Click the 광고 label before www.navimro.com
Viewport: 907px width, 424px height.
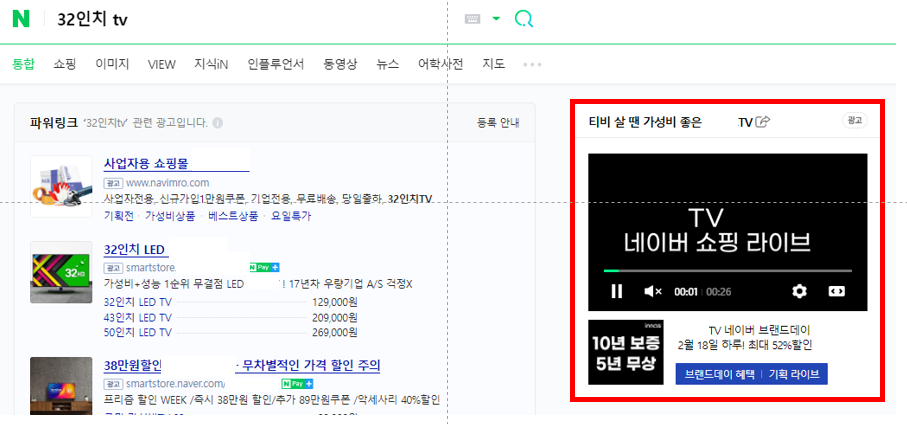pyautogui.click(x=113, y=183)
